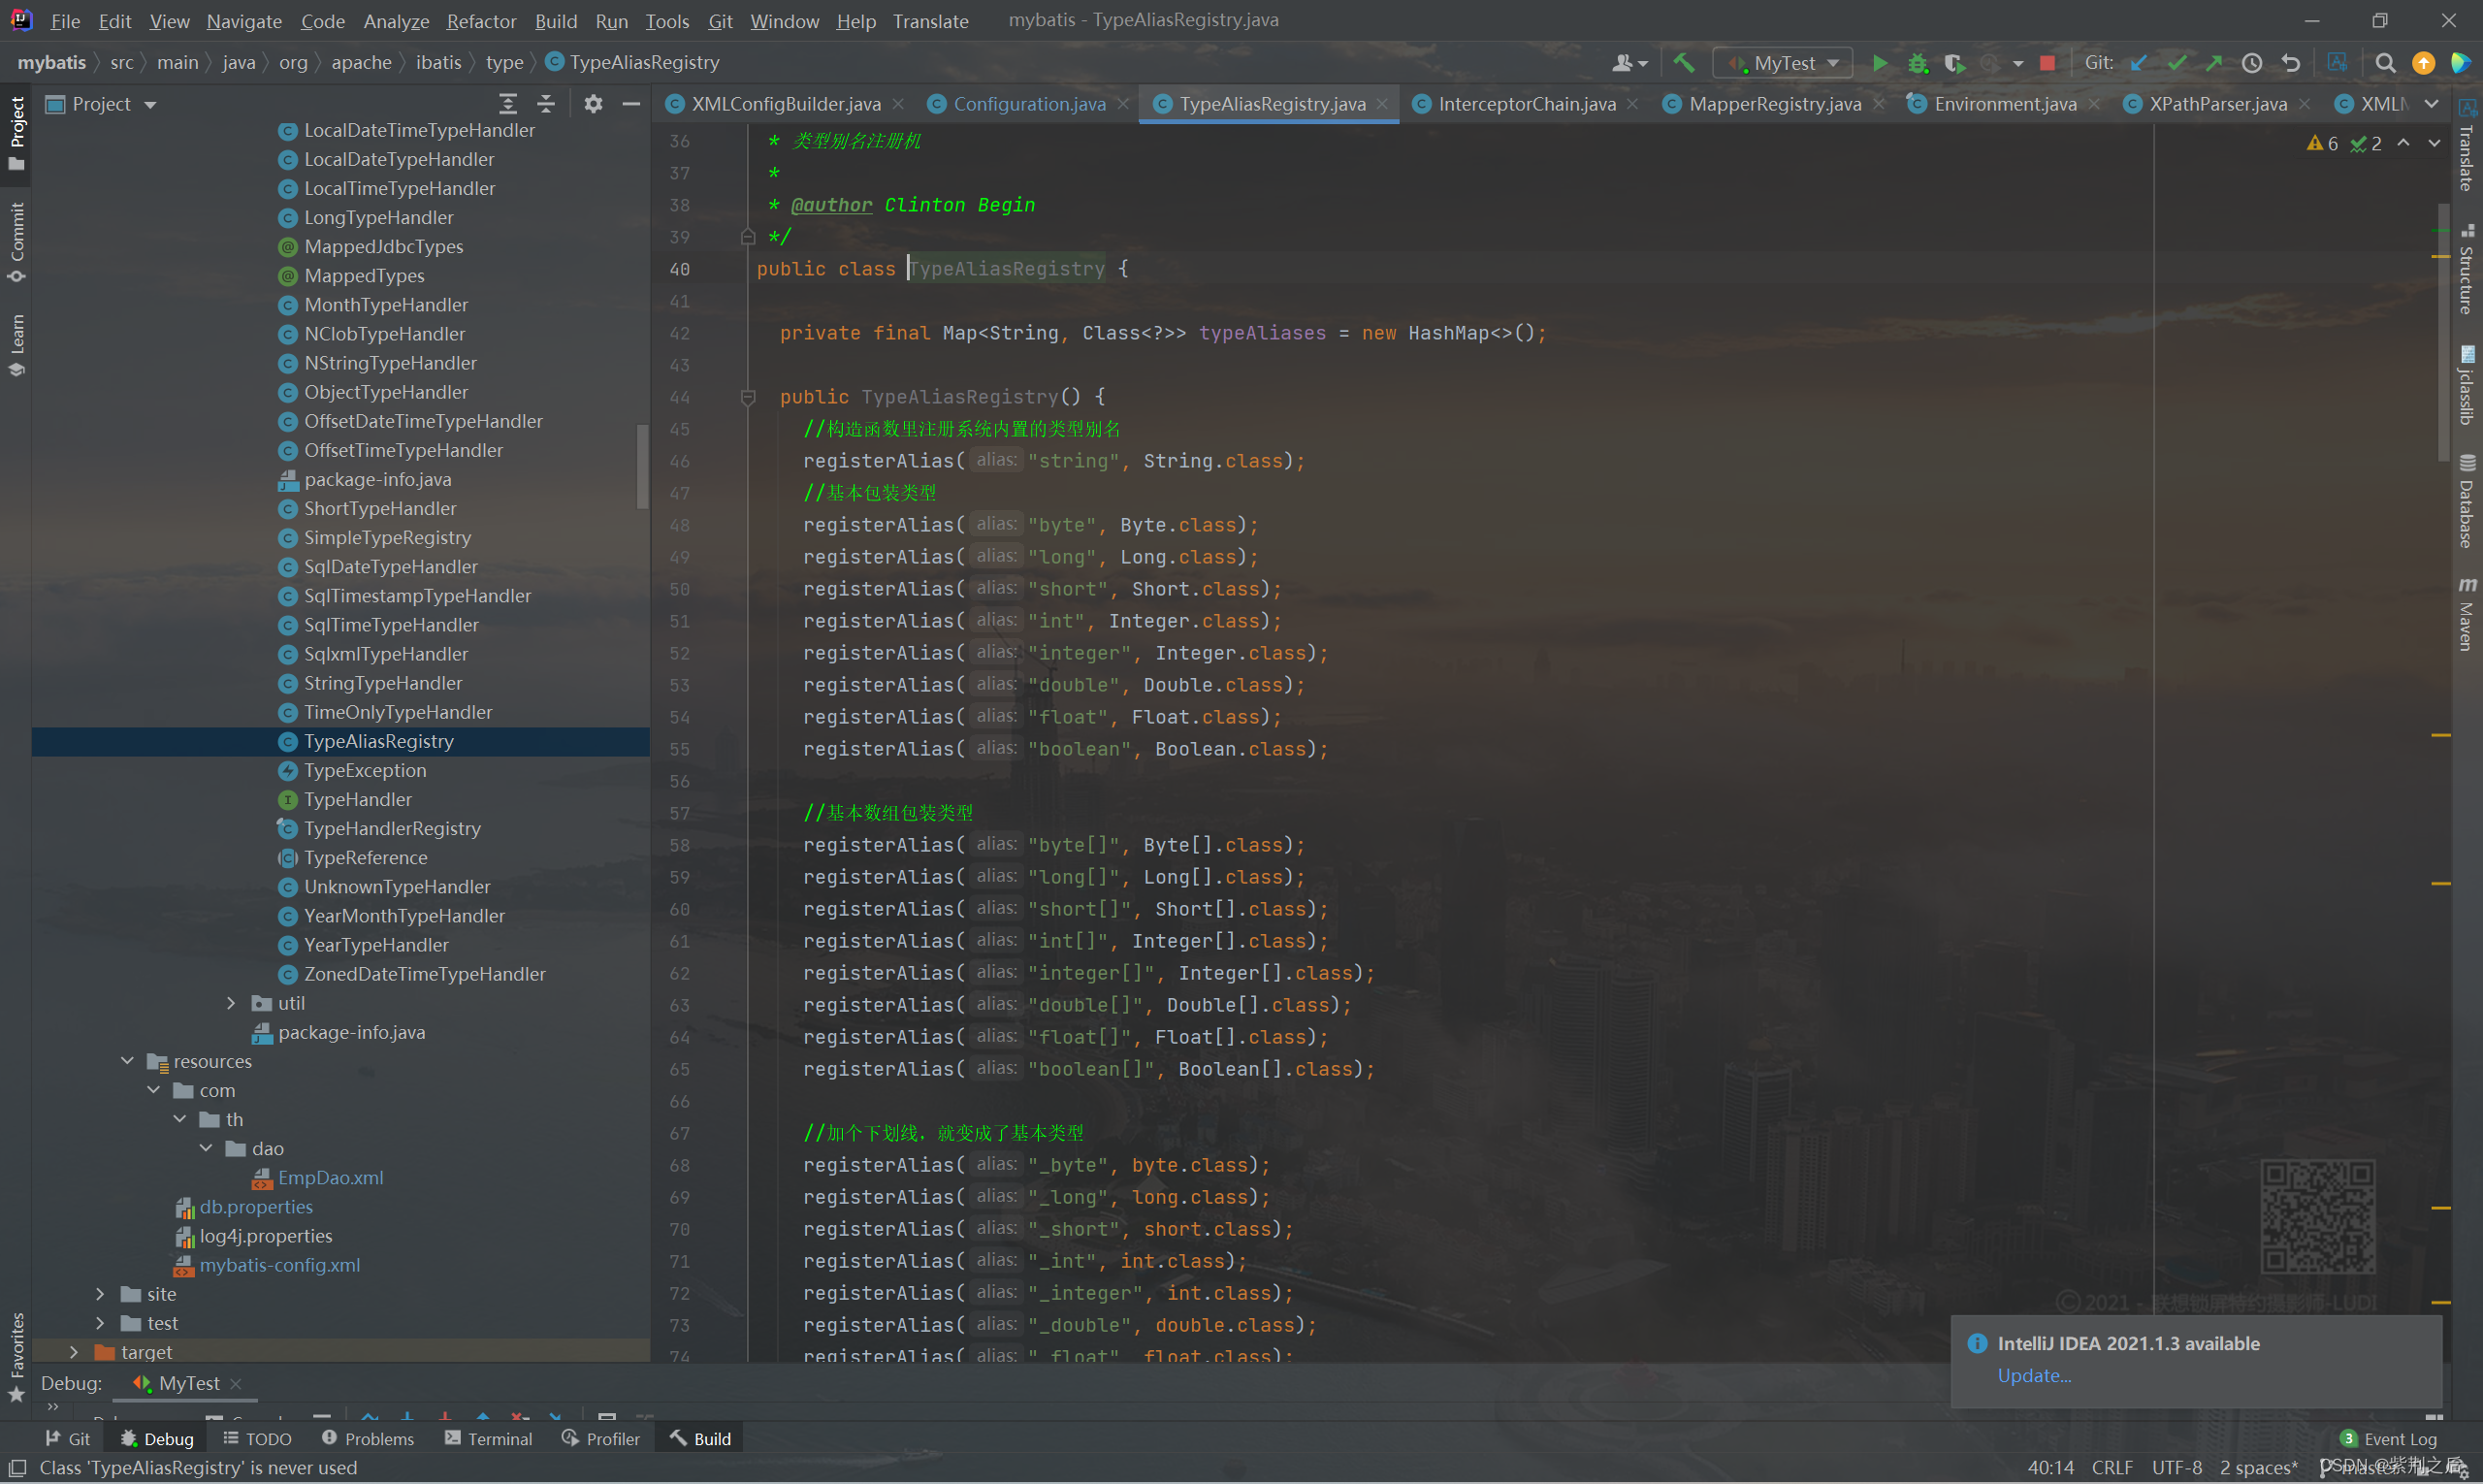The image size is (2483, 1484).
Task: Show hidden editor tabs chevron
Action: (2431, 104)
